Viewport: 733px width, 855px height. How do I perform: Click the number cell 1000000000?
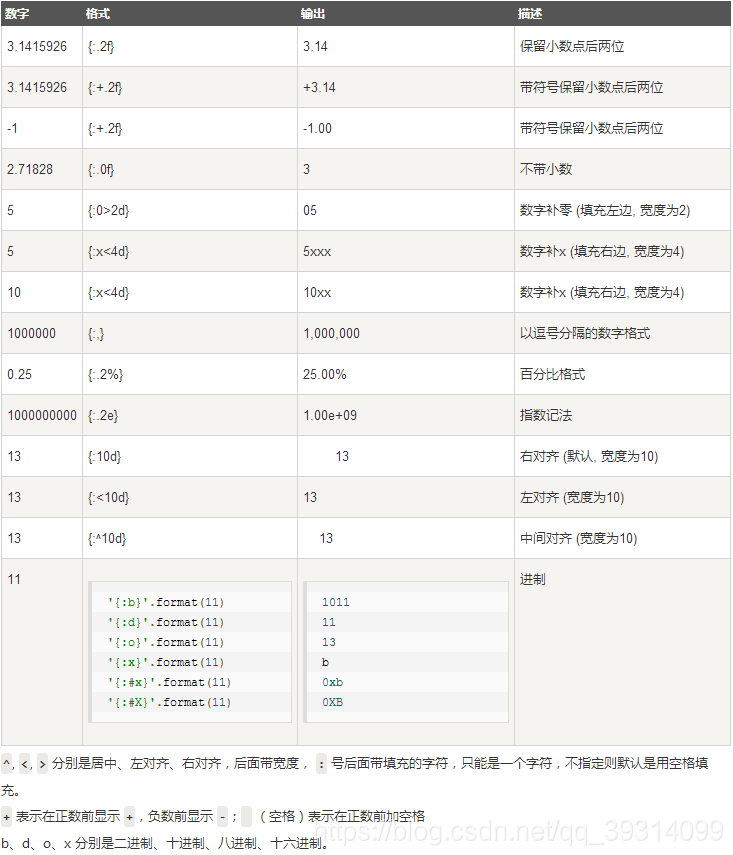pyautogui.click(x=42, y=416)
